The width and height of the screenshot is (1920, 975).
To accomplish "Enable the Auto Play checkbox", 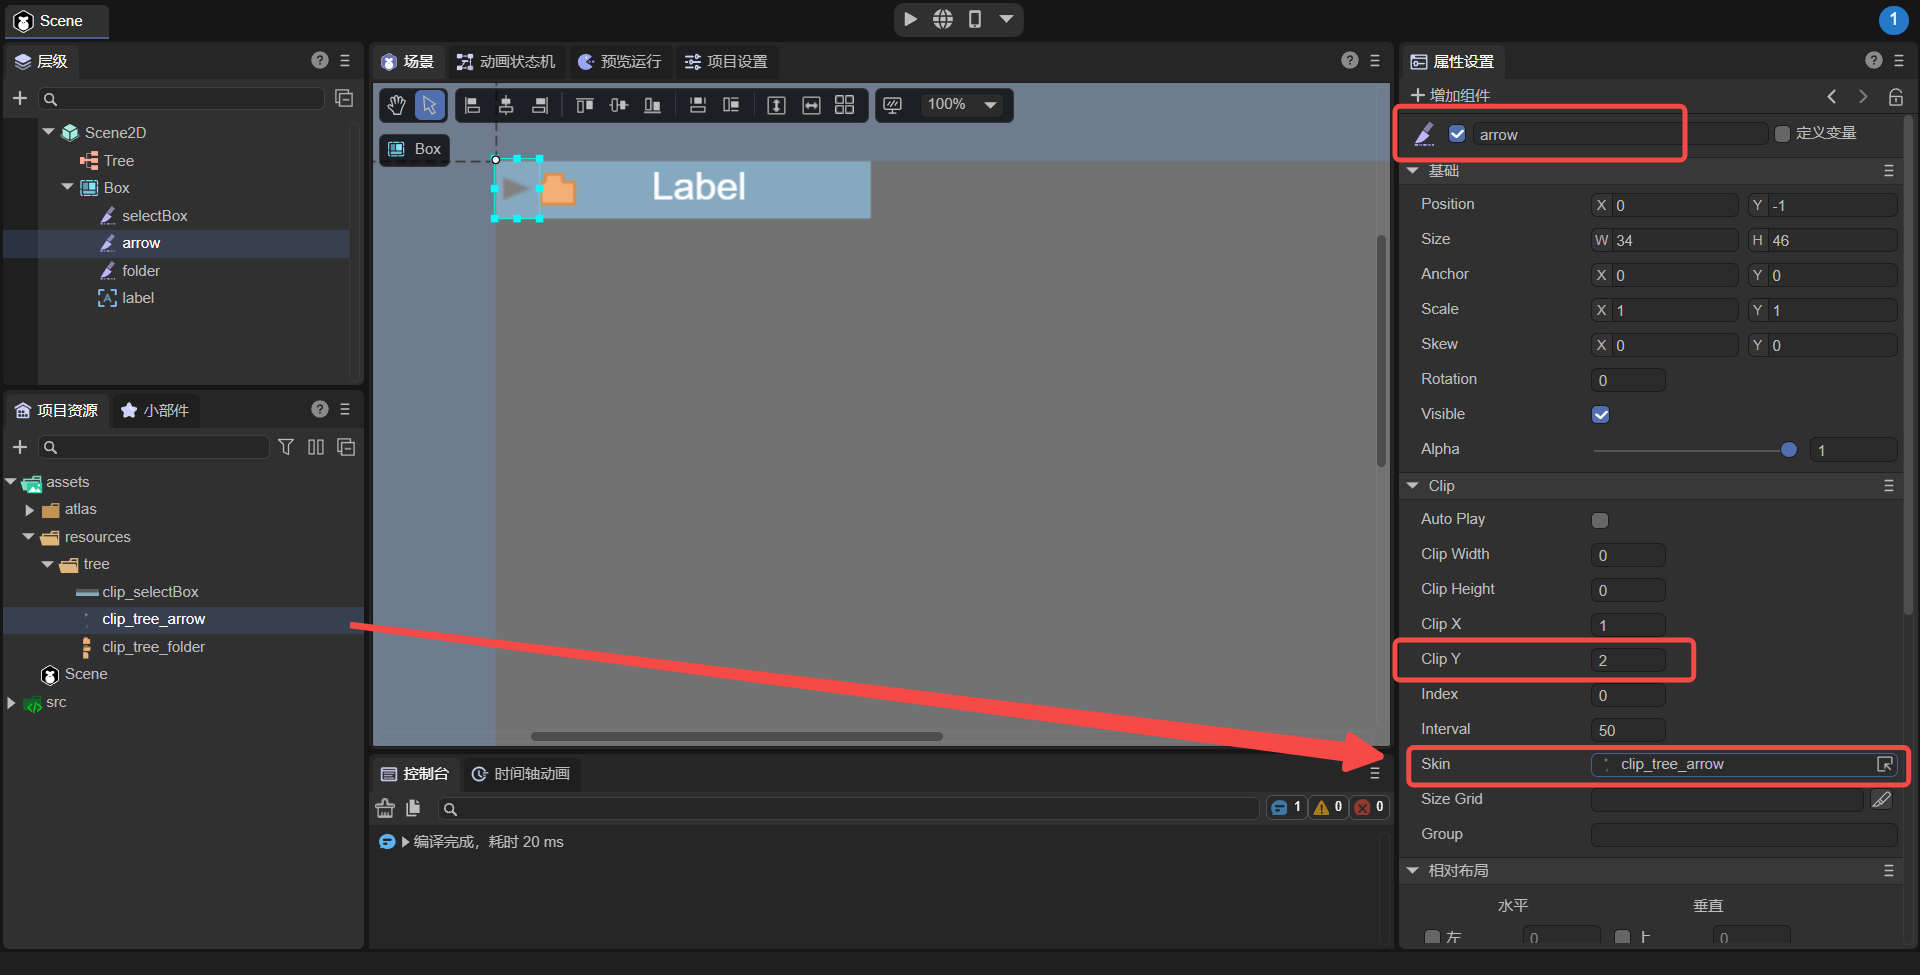I will pos(1600,520).
